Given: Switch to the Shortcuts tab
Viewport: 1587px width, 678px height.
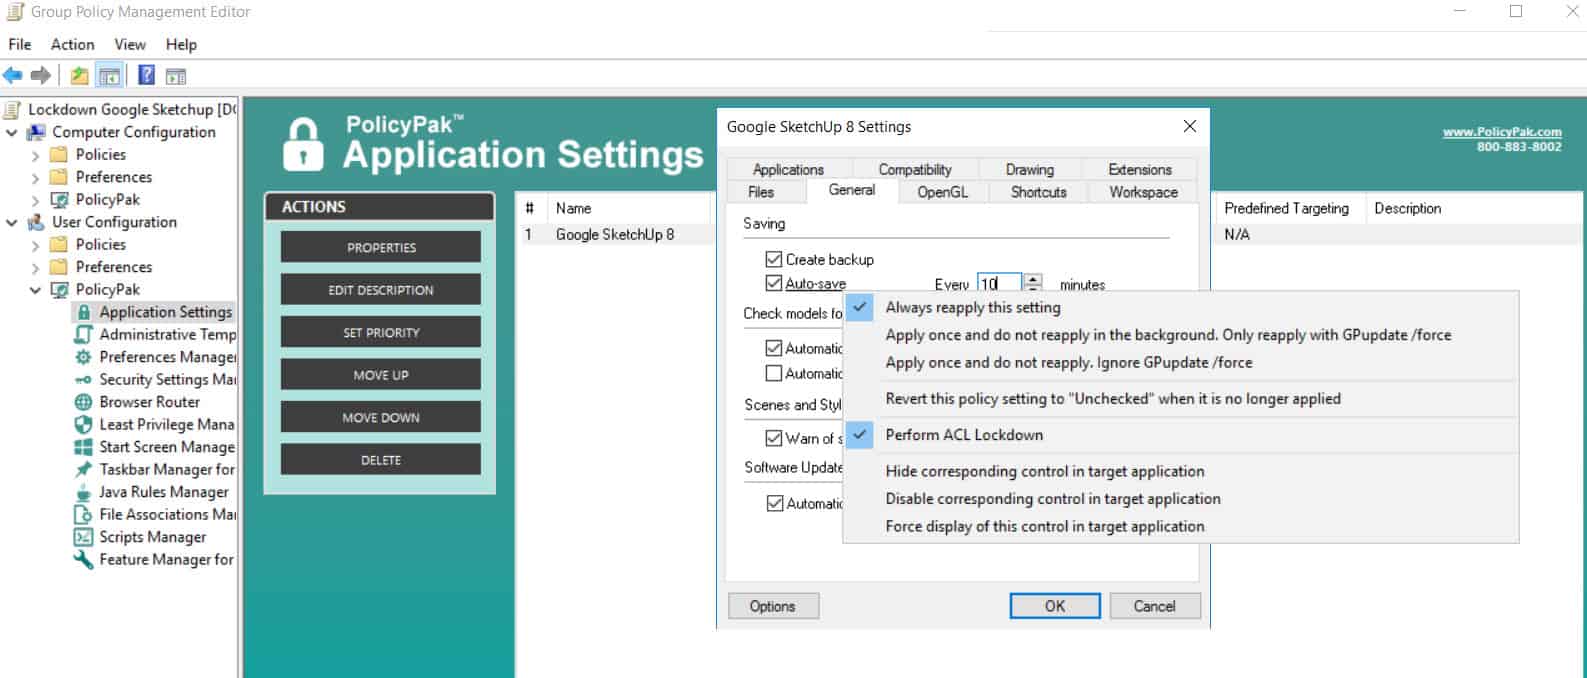Looking at the screenshot, I should click(1039, 192).
